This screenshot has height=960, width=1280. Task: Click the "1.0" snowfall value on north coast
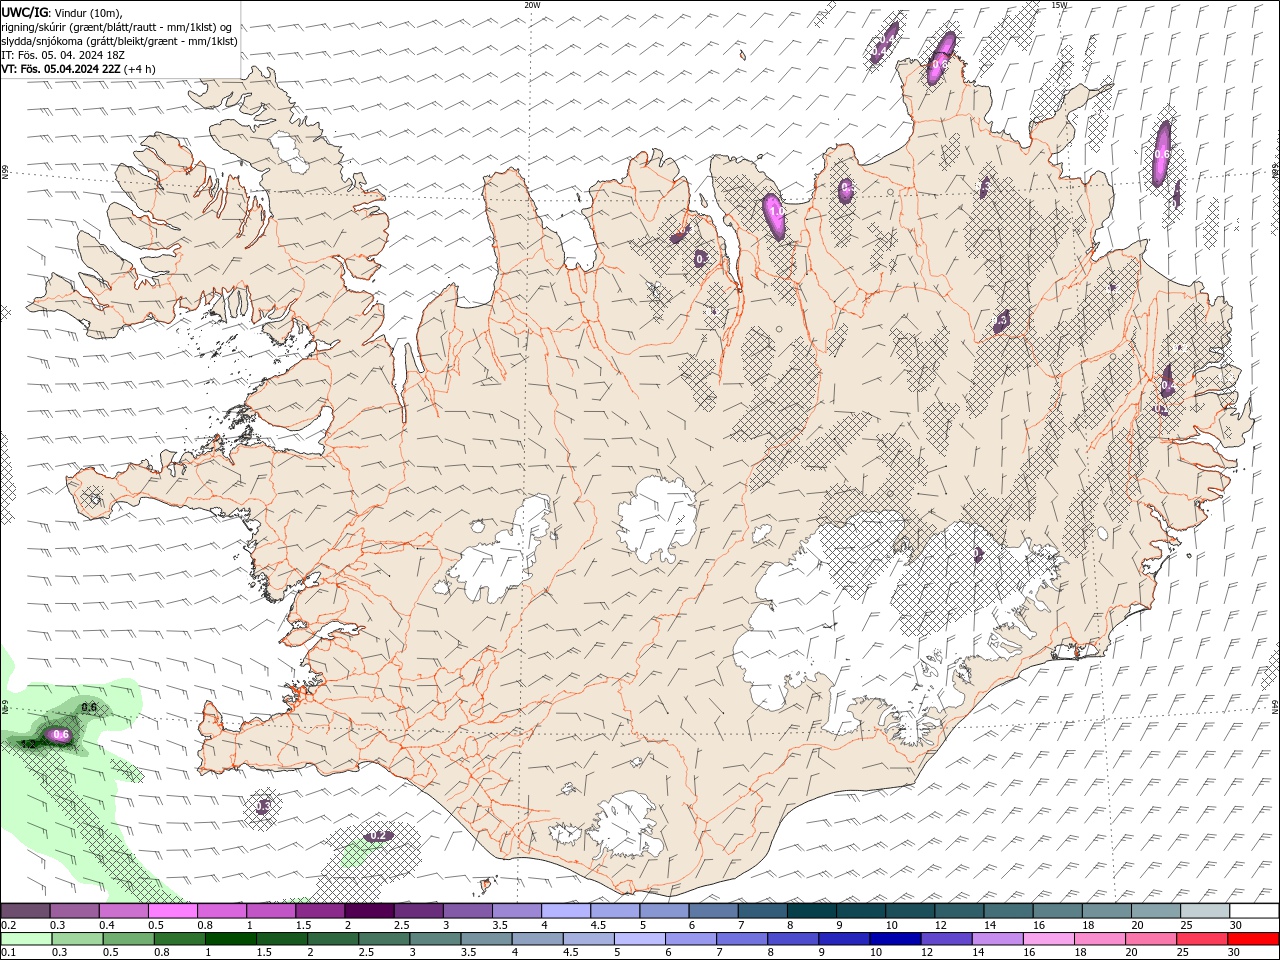tap(776, 212)
